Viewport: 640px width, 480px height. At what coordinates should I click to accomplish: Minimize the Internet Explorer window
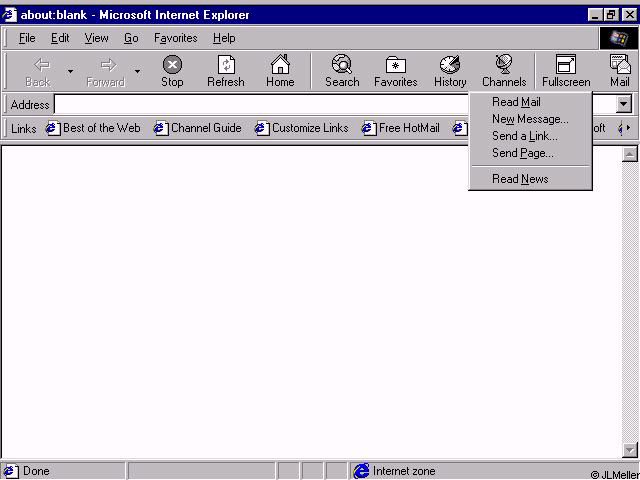point(595,16)
